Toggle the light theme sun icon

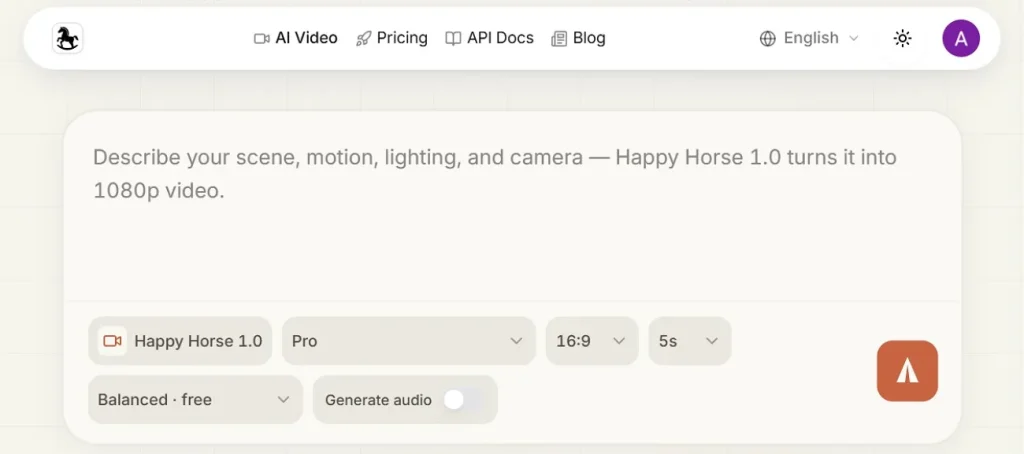tap(902, 39)
